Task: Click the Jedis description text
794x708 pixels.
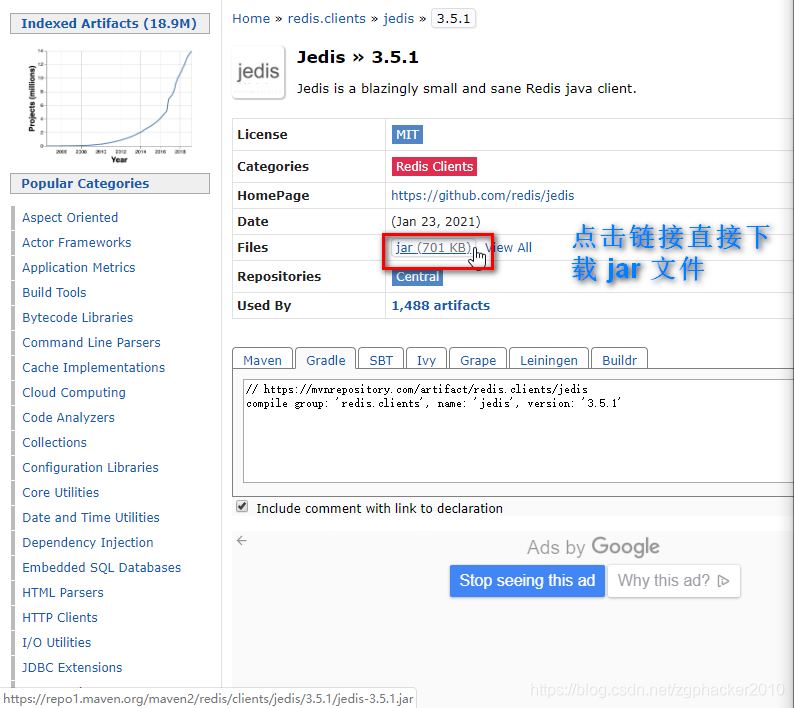Action: pyautogui.click(x=466, y=89)
